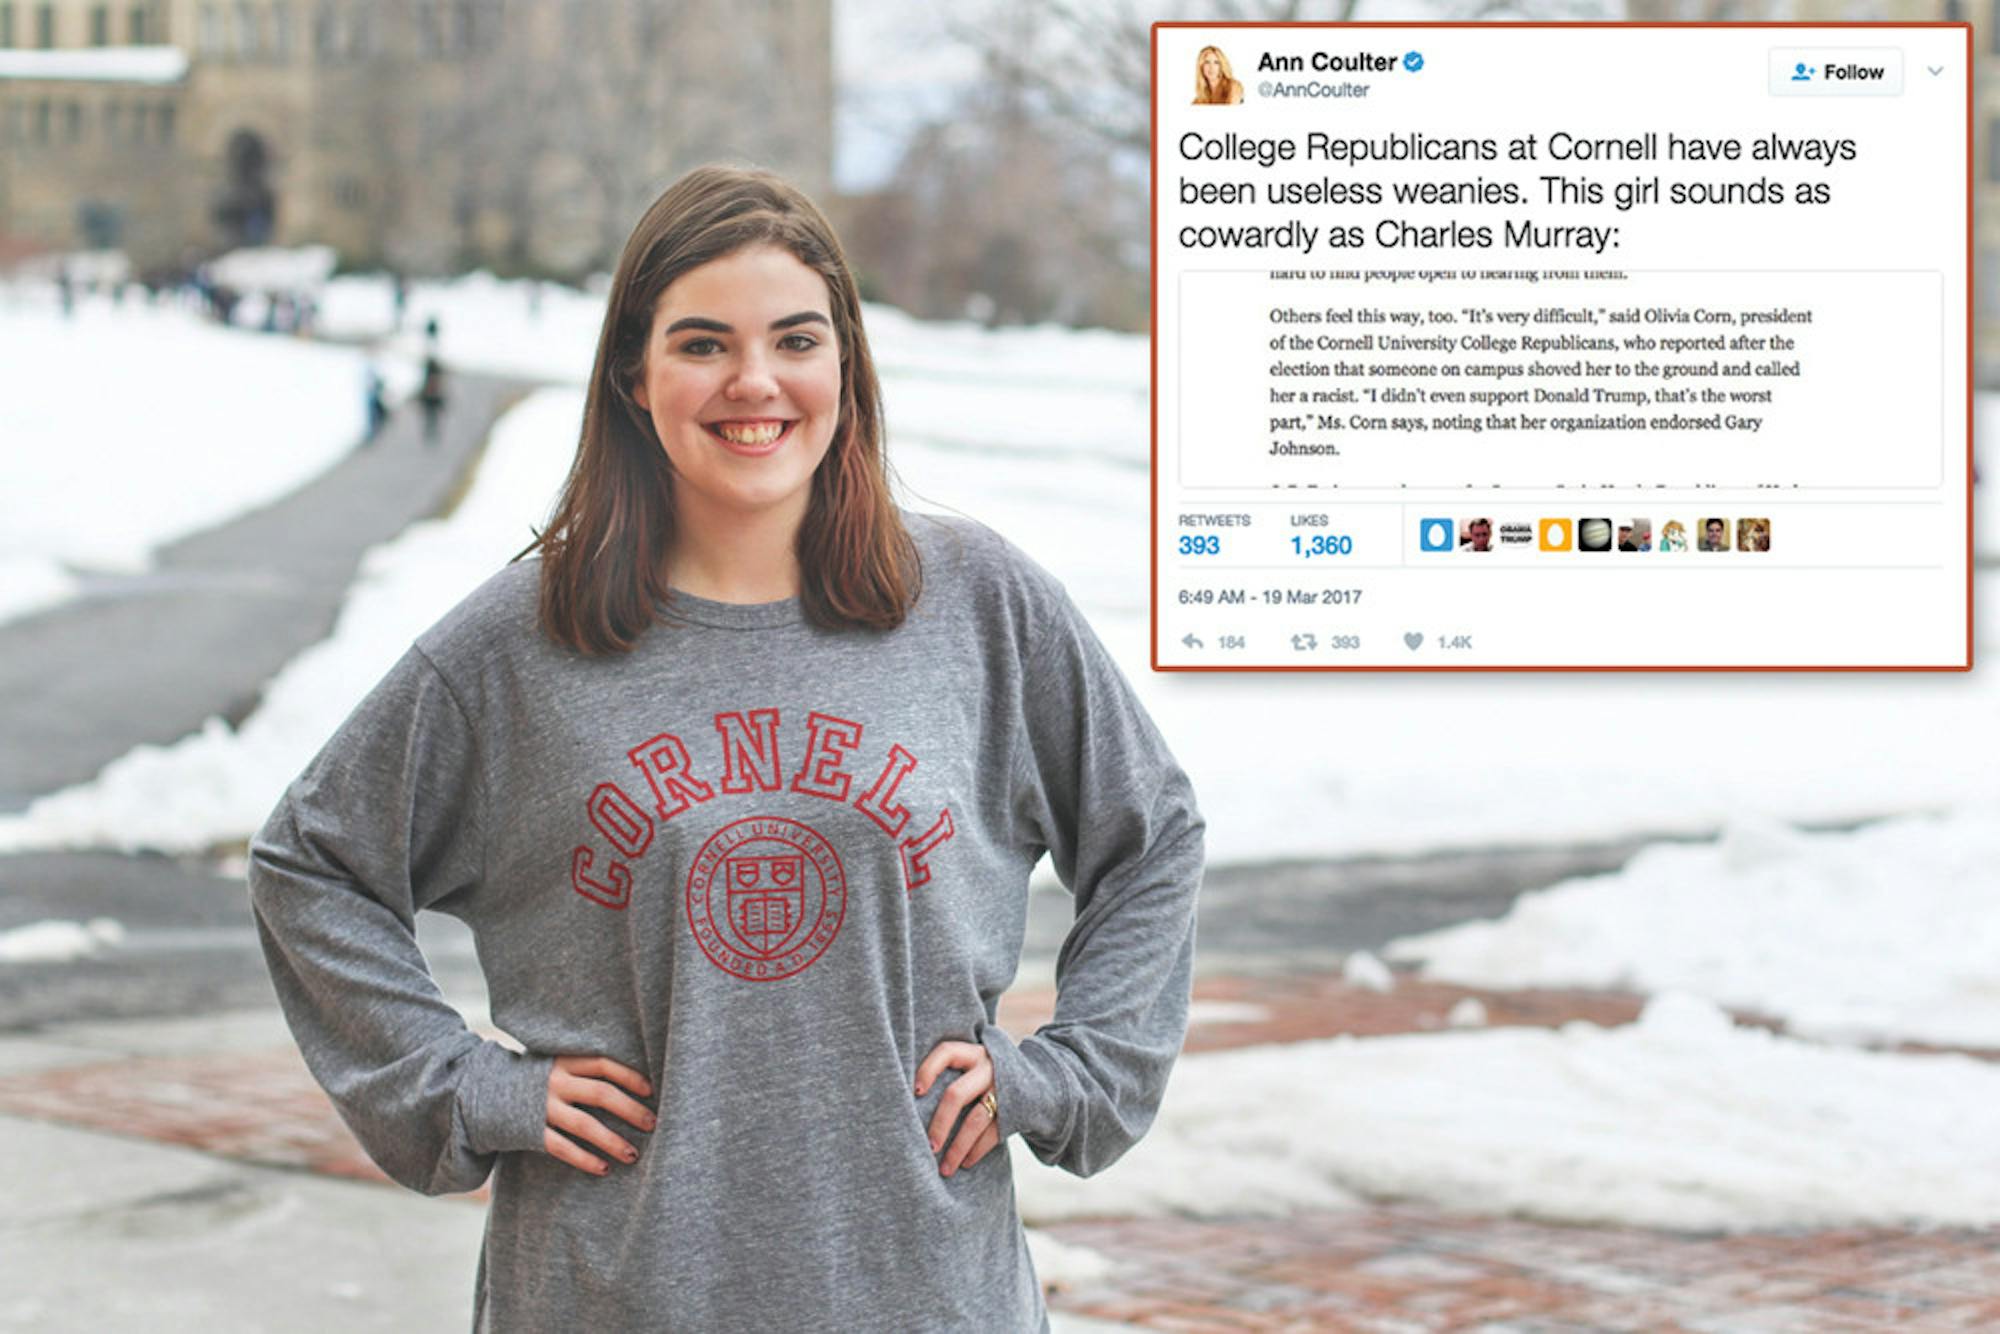
Task: Click the Follow button on the tweet
Action: point(1836,72)
